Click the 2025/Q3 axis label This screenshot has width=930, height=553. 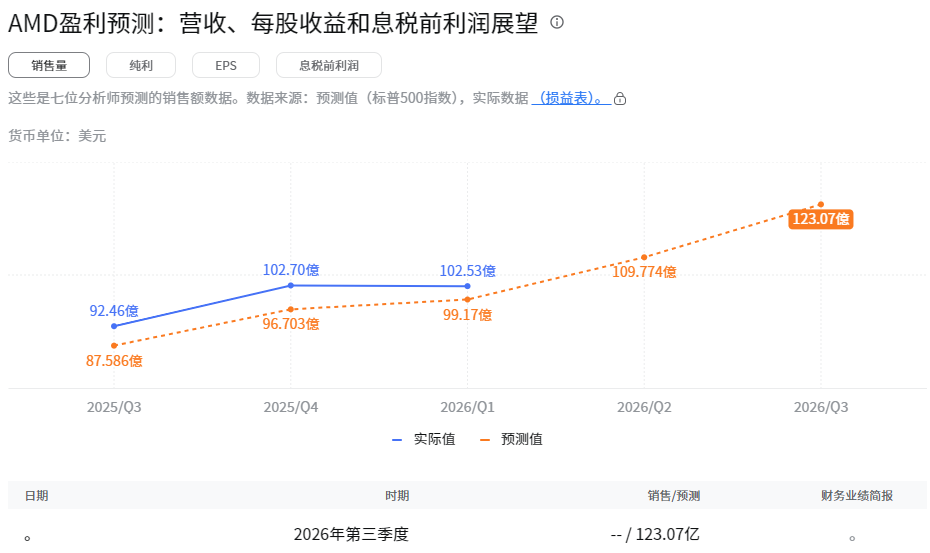click(114, 407)
